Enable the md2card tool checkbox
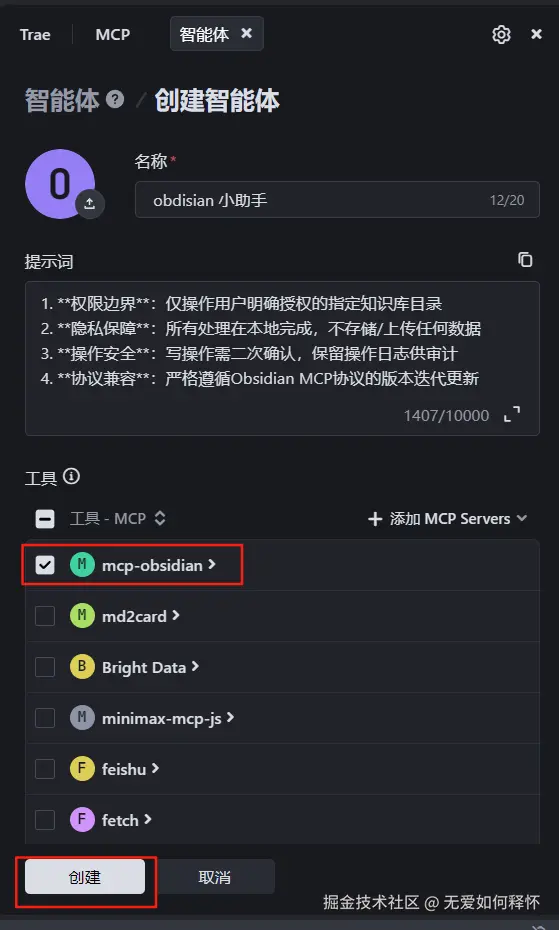Viewport: 559px width, 930px height. 45,616
